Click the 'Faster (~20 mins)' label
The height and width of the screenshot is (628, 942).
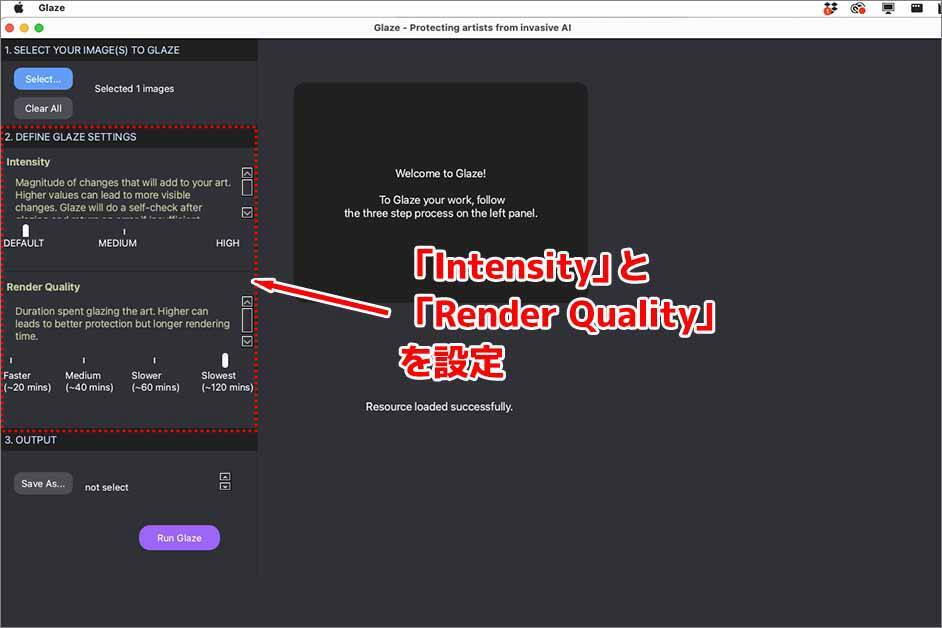click(27, 381)
